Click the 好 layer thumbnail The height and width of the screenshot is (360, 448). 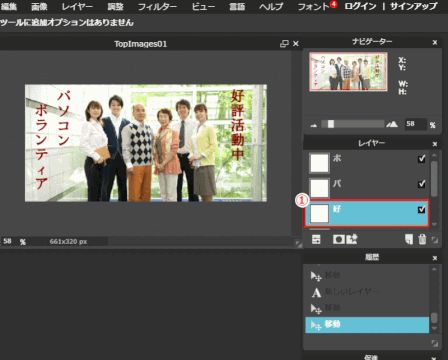tap(319, 214)
